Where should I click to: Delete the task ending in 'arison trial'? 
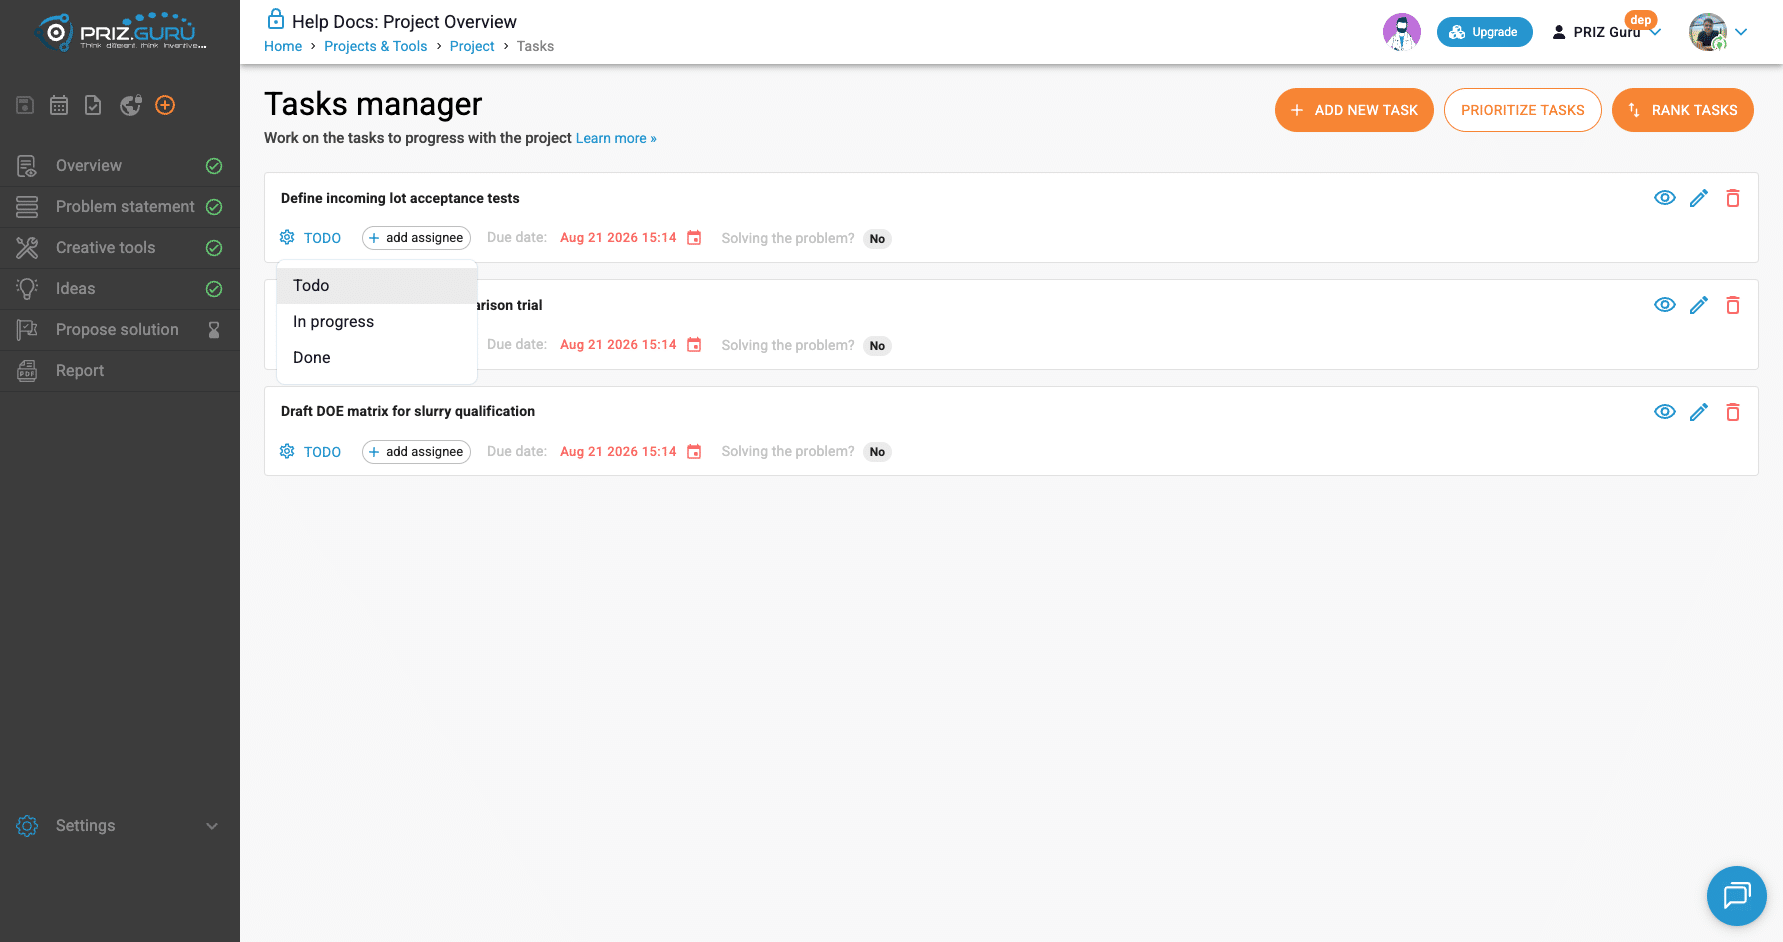[1733, 305]
